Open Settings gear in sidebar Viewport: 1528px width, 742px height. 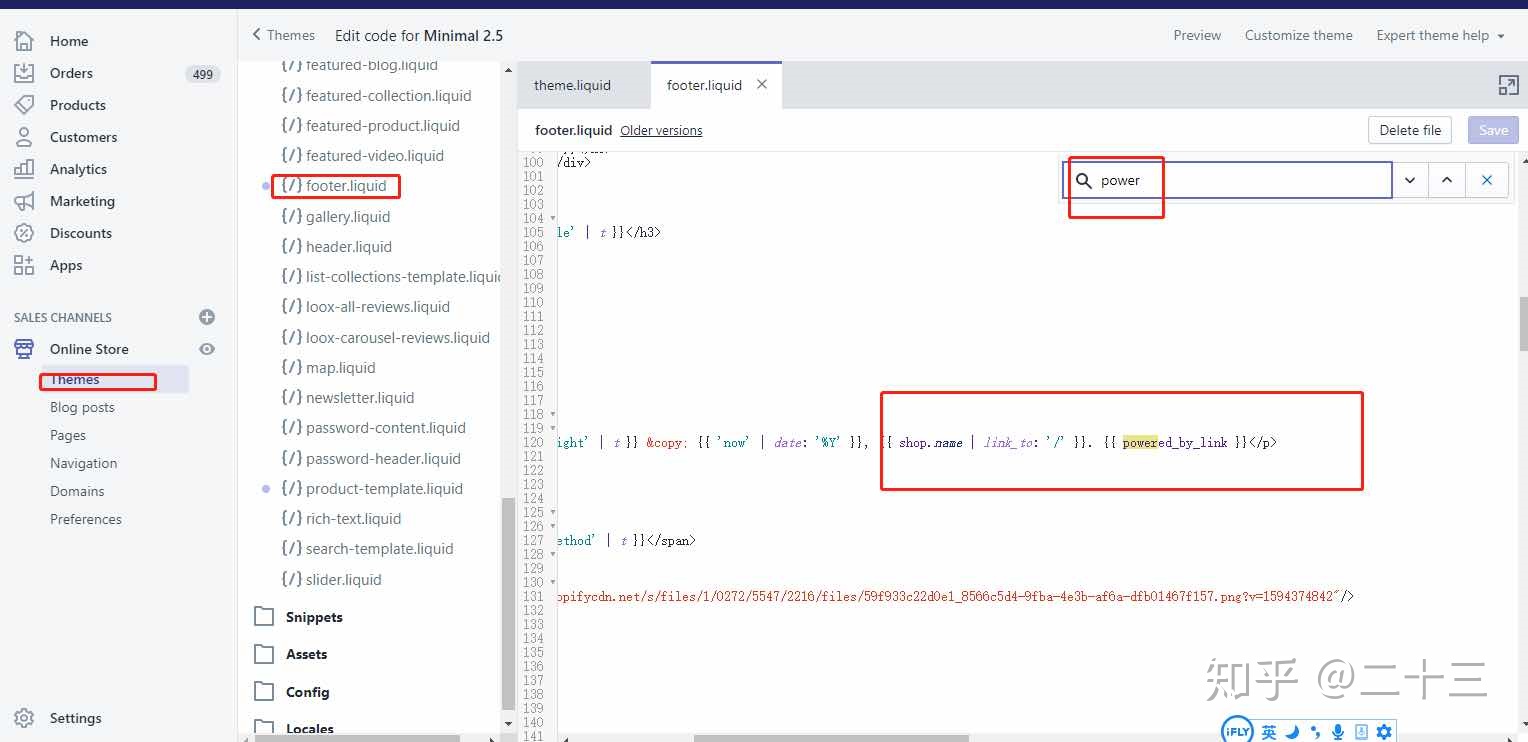[x=24, y=718]
